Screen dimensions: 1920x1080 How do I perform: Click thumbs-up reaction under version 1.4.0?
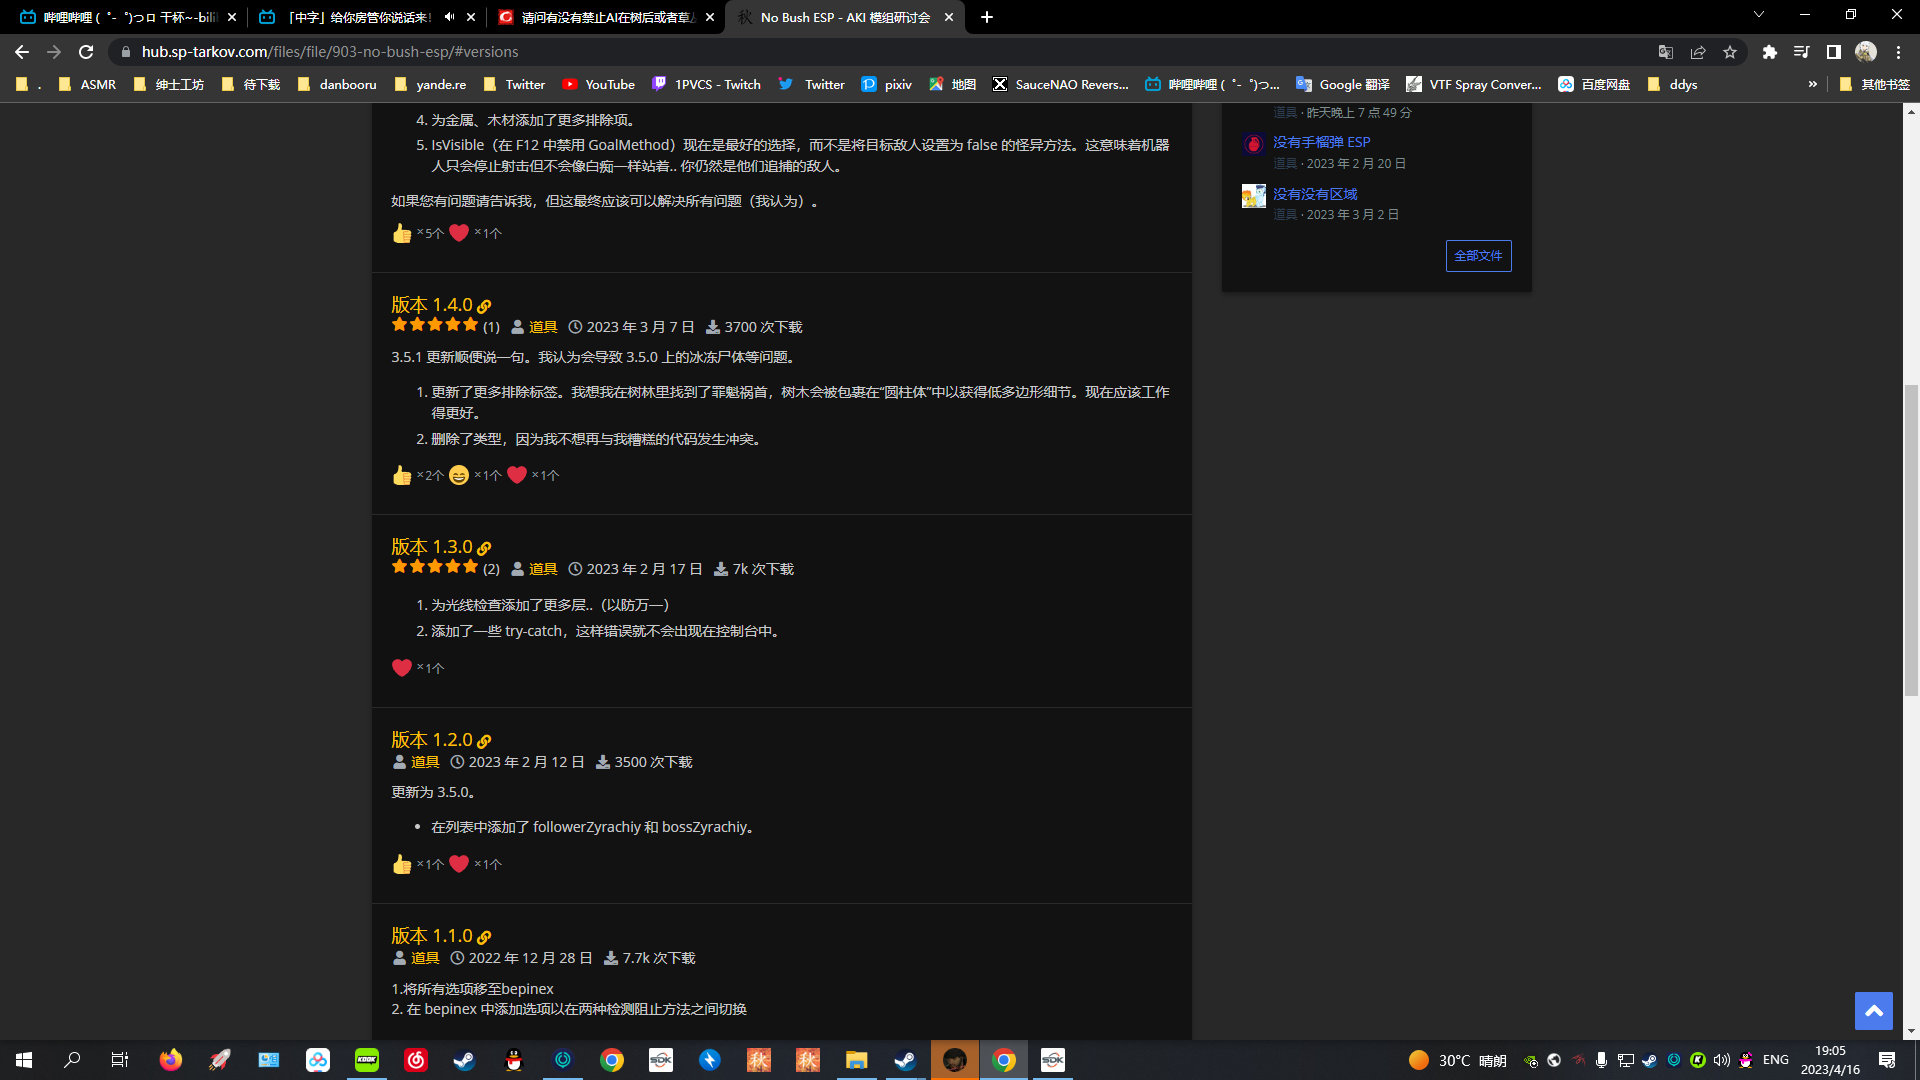[402, 475]
